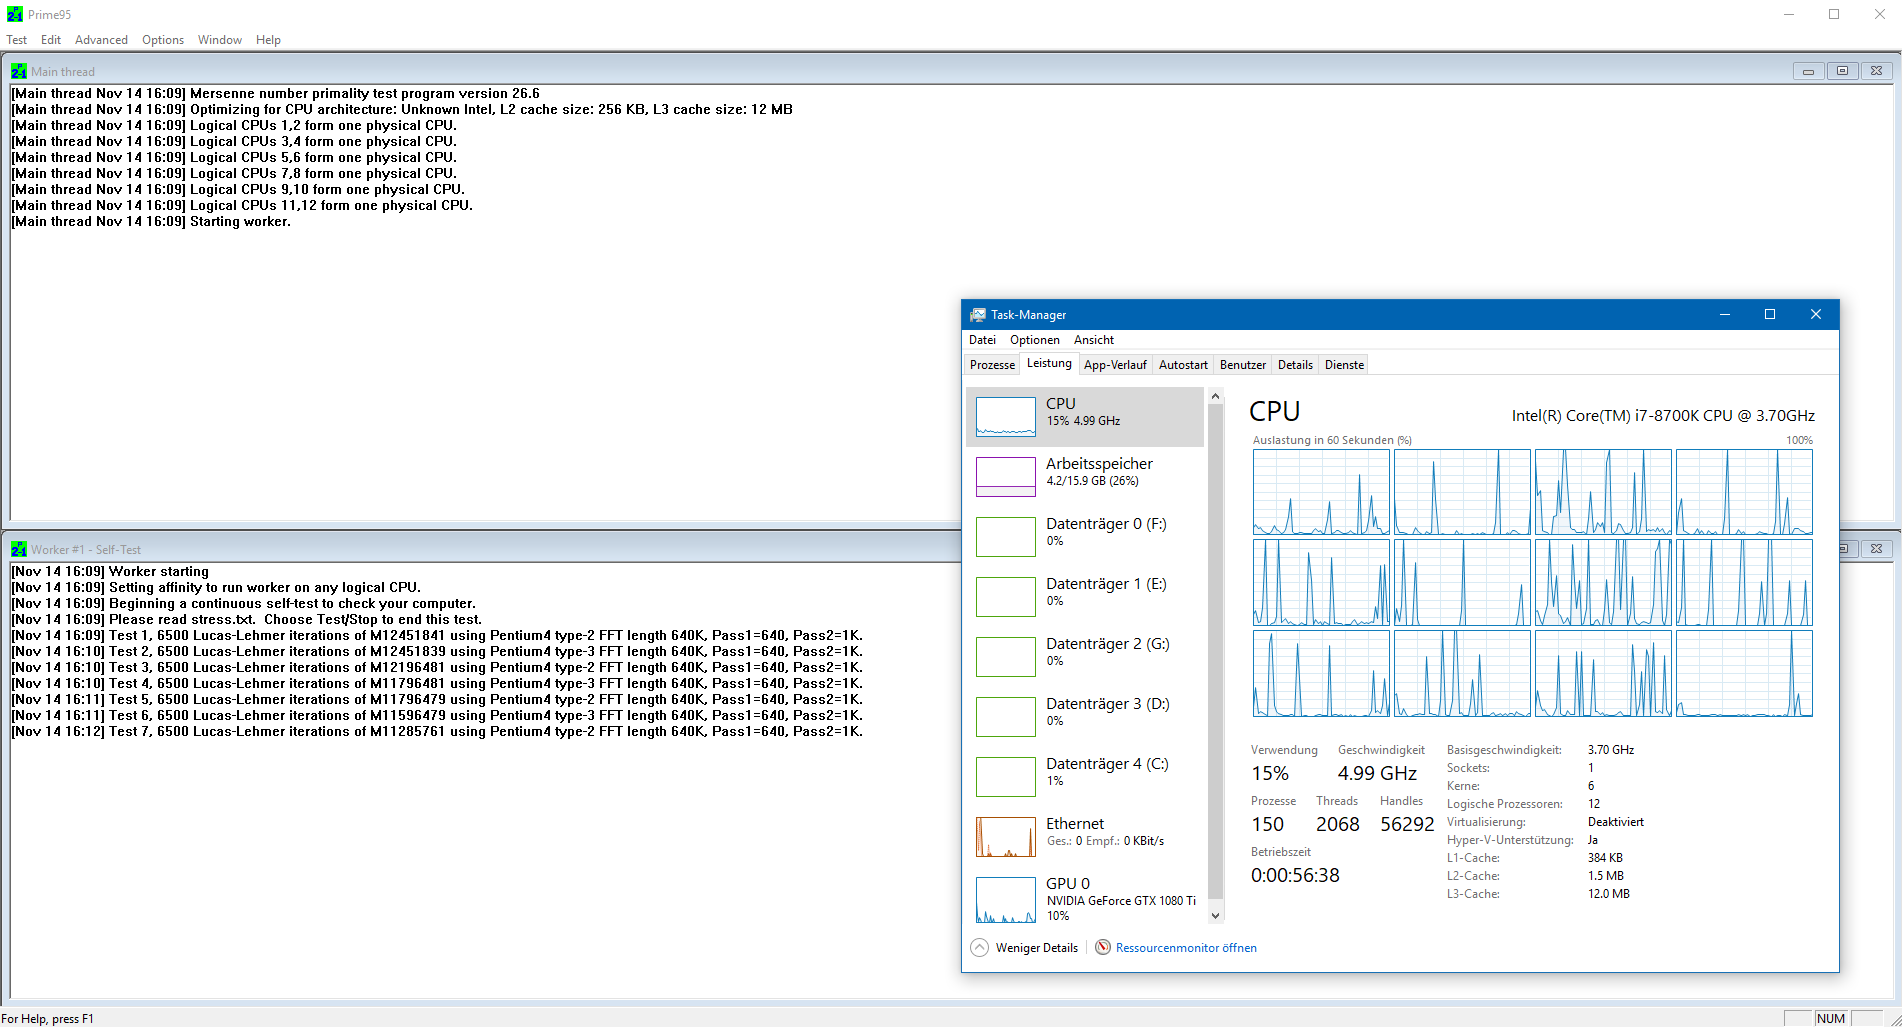Maximize the Task-Manager window
1902x1027 pixels.
(1770, 314)
